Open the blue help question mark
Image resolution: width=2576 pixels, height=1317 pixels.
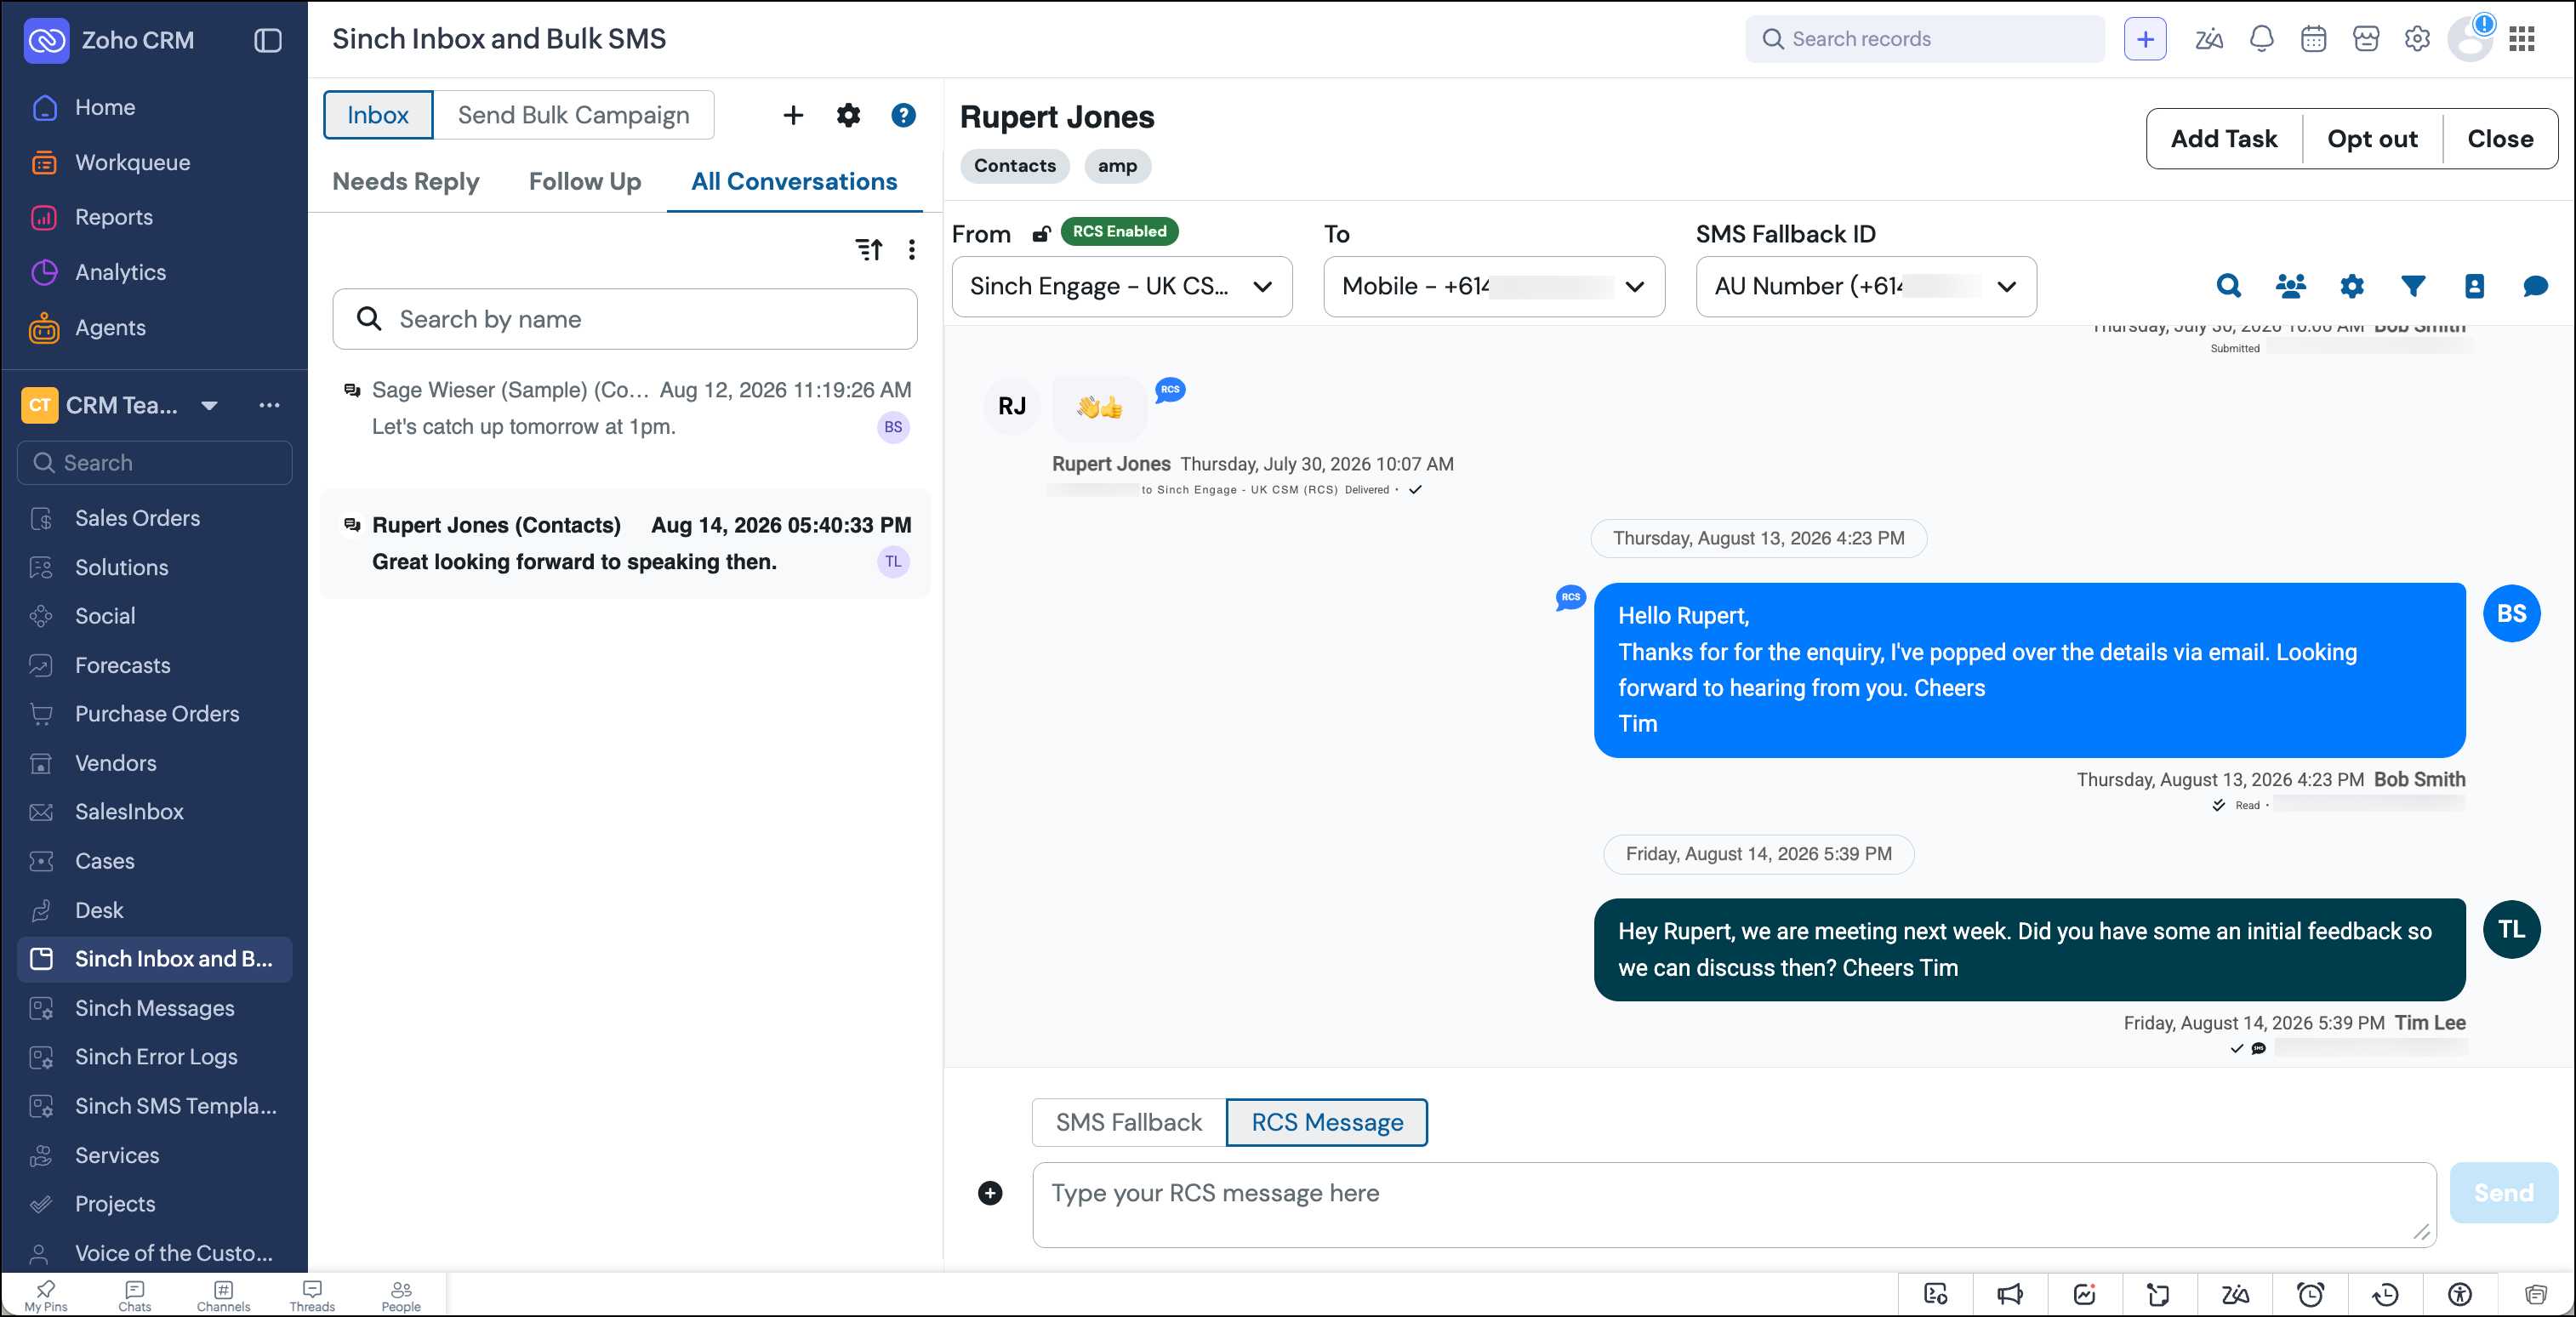point(903,115)
